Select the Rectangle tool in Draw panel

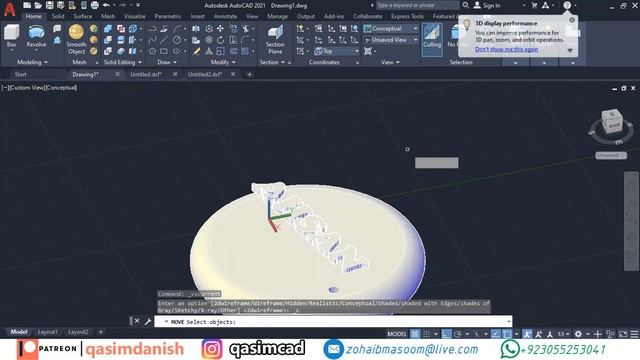click(164, 51)
